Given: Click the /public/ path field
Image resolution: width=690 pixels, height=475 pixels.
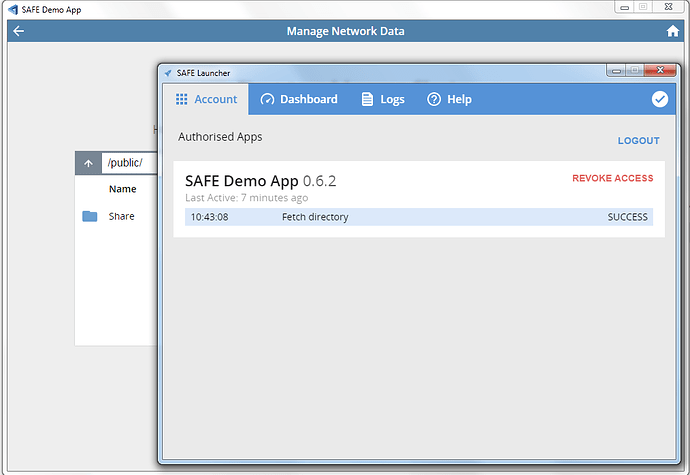Looking at the screenshot, I should click(129, 163).
